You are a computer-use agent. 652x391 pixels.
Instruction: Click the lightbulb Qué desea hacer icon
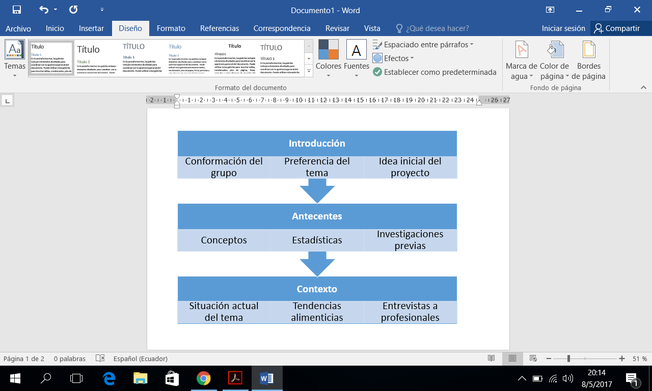(399, 28)
